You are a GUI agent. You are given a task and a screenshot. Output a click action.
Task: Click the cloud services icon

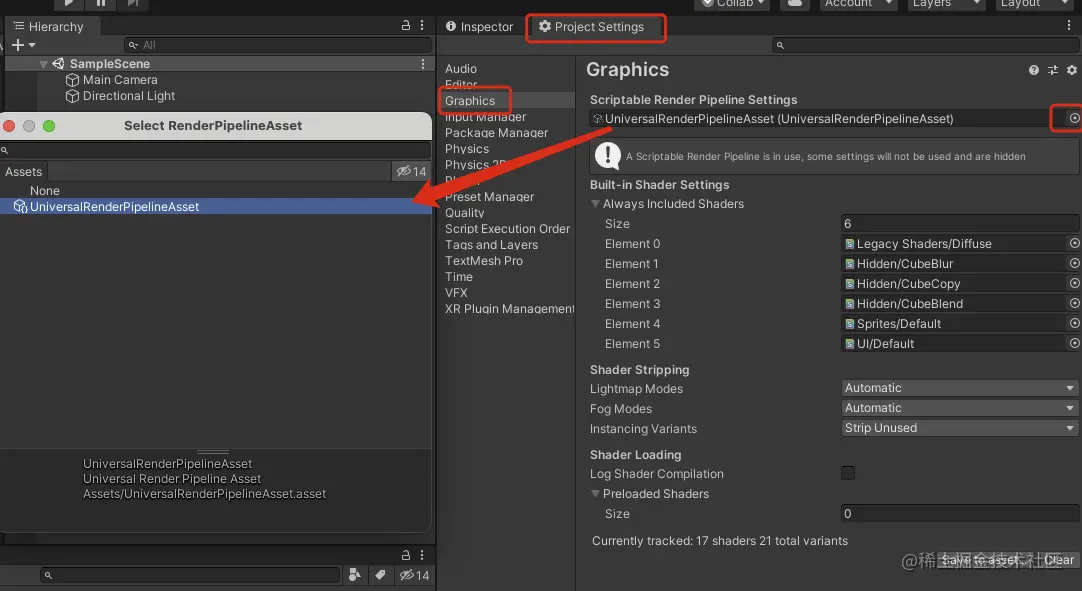click(x=795, y=3)
